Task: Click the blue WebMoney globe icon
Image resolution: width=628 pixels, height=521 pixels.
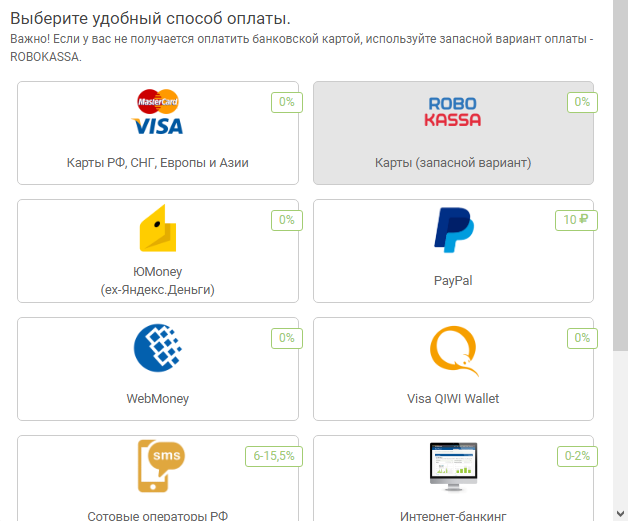Action: (158, 348)
